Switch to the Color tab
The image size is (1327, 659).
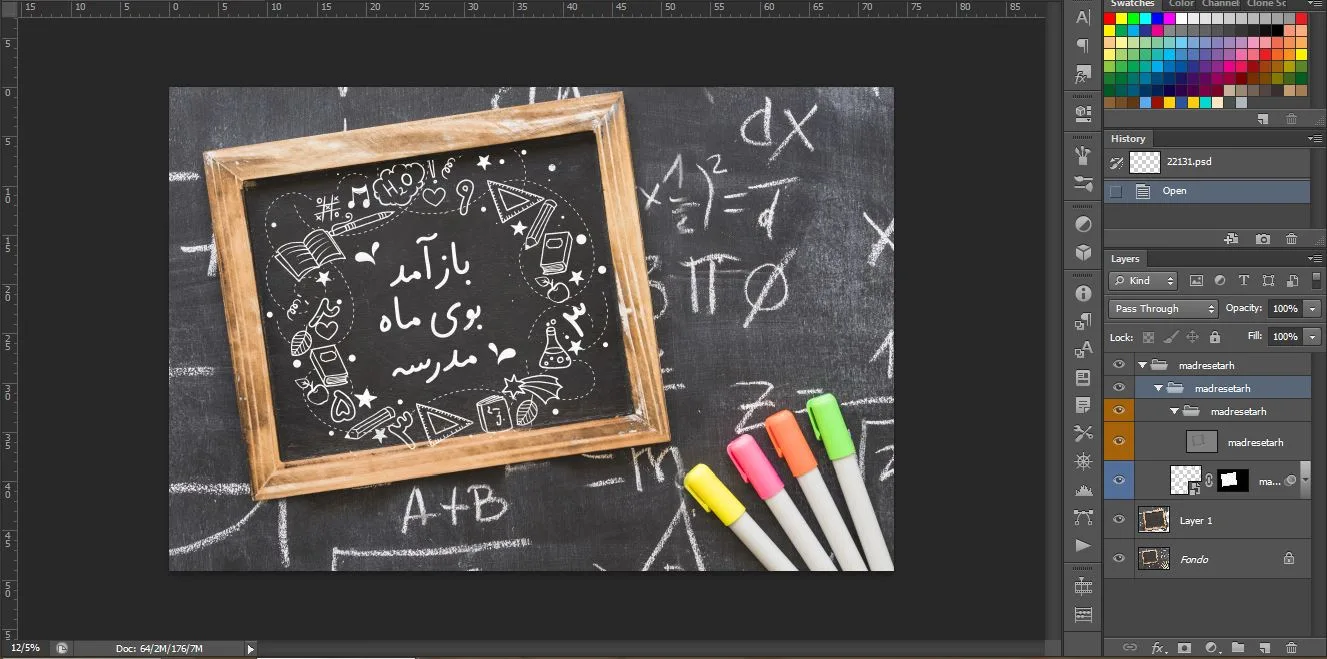click(1181, 4)
